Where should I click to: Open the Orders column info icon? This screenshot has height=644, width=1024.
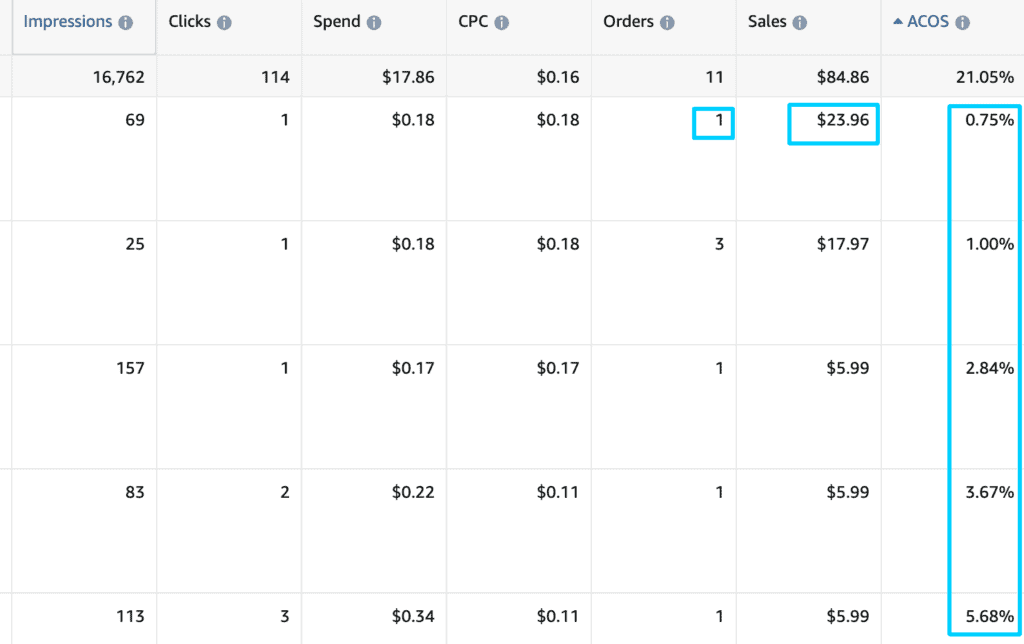click(x=667, y=22)
